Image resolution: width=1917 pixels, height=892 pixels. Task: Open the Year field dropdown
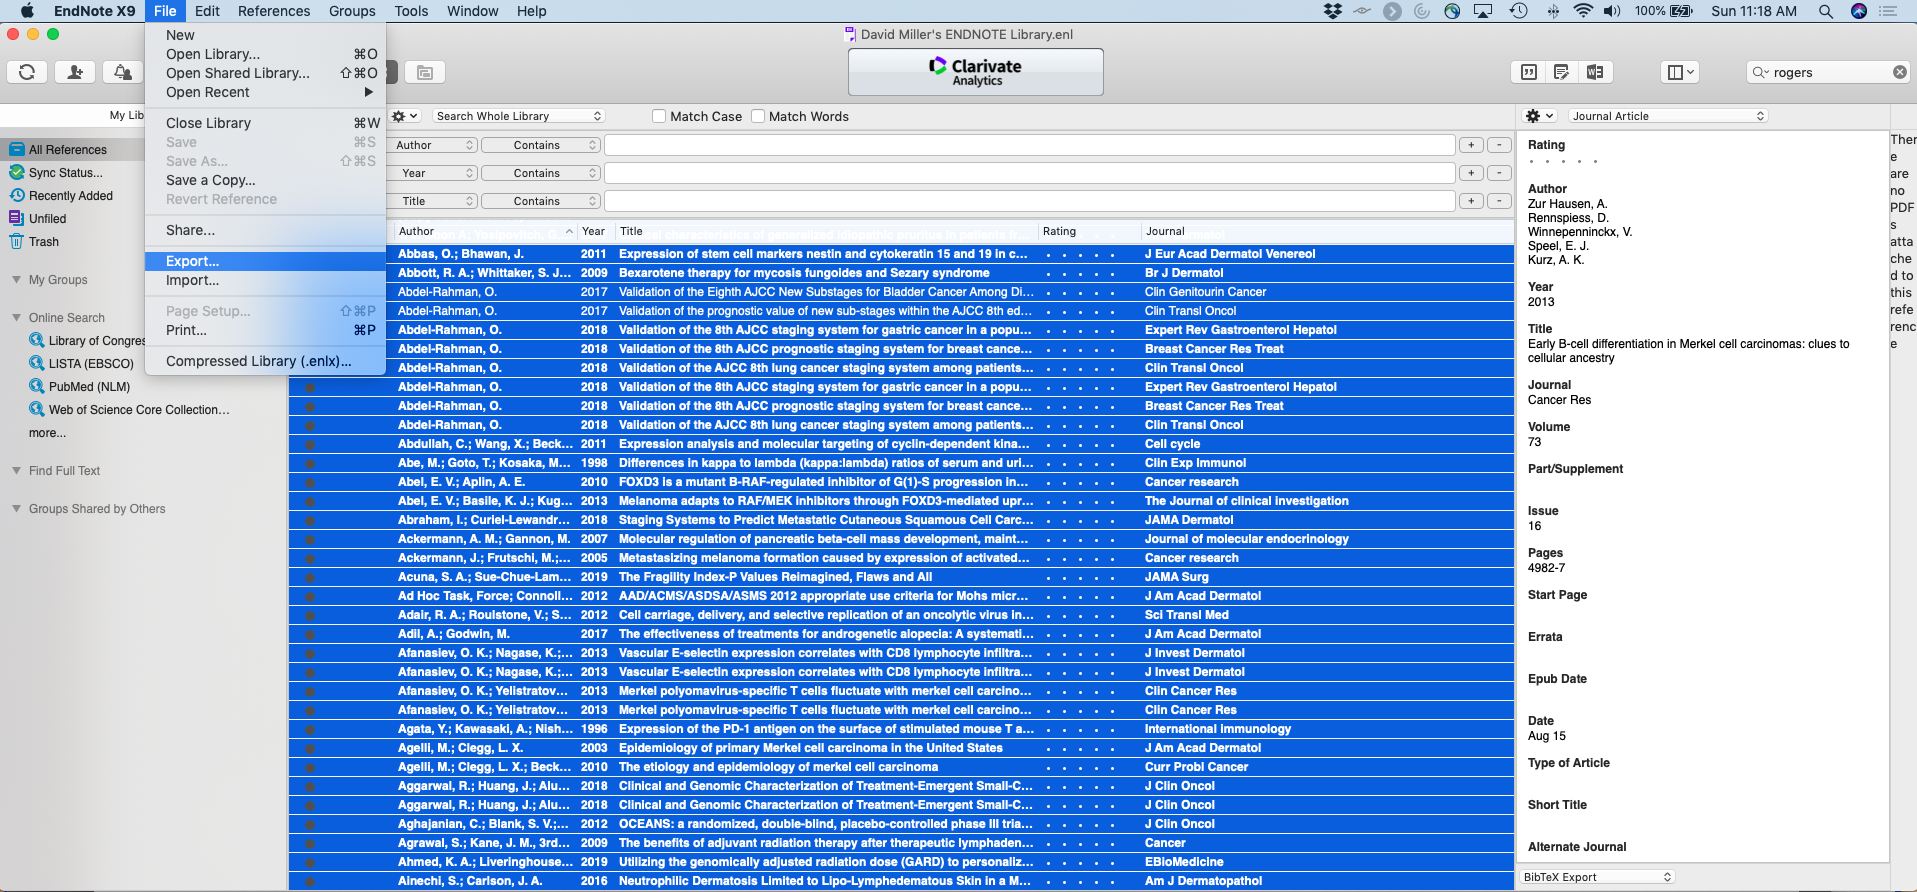pos(434,173)
